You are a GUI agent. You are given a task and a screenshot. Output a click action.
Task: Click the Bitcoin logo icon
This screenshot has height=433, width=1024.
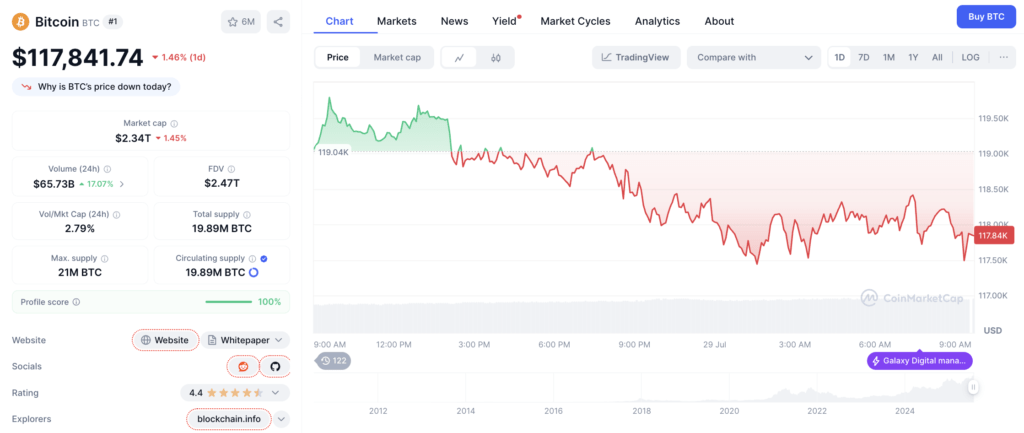point(20,22)
